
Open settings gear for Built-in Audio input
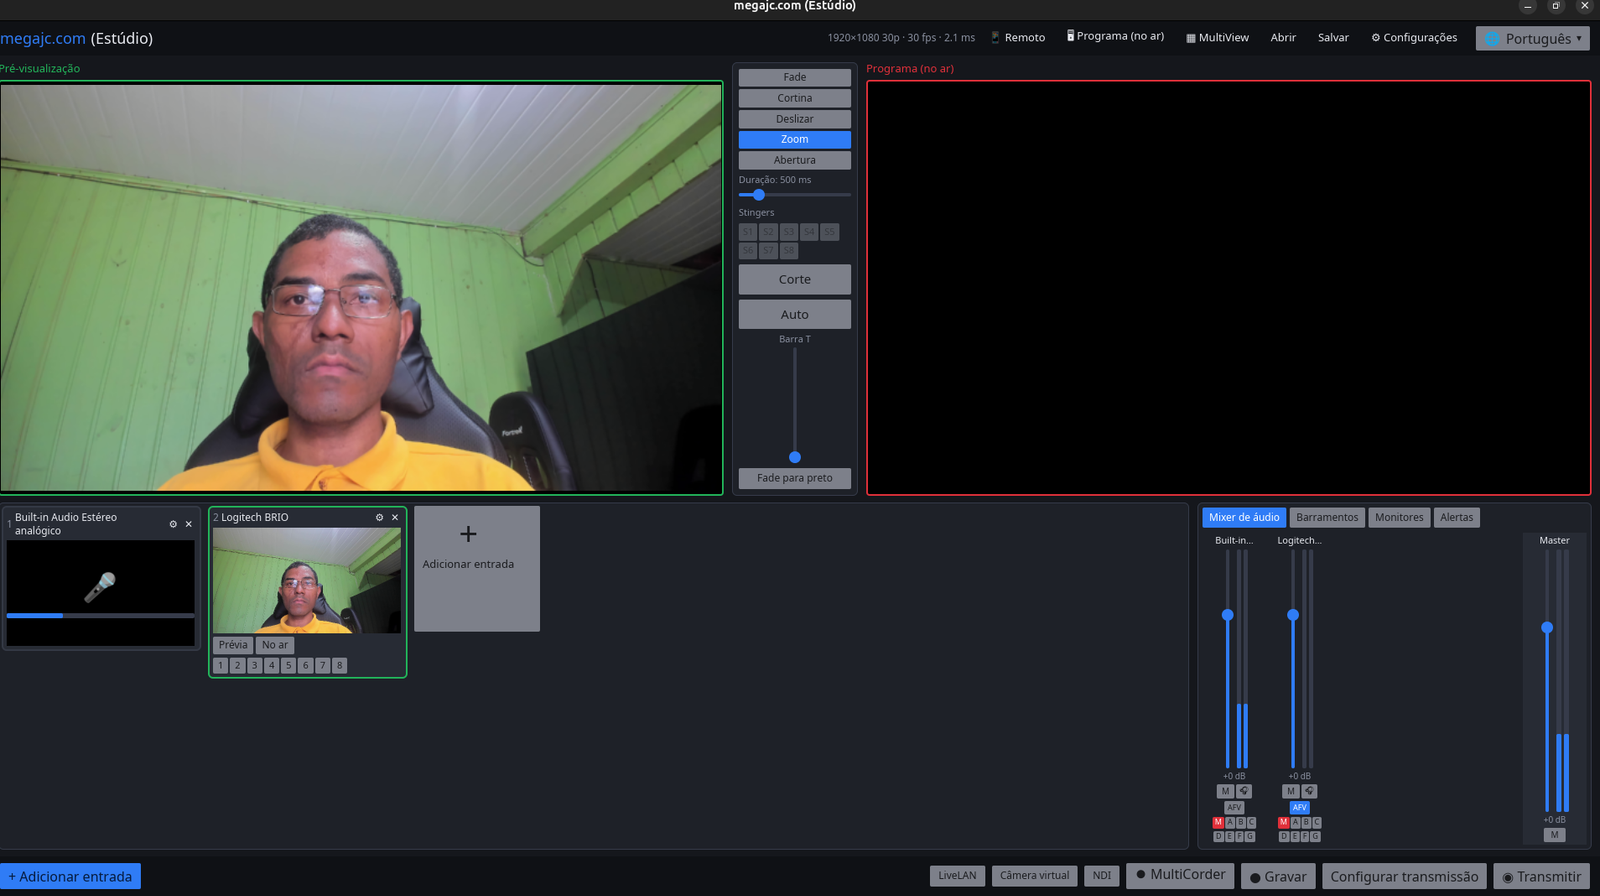[173, 524]
